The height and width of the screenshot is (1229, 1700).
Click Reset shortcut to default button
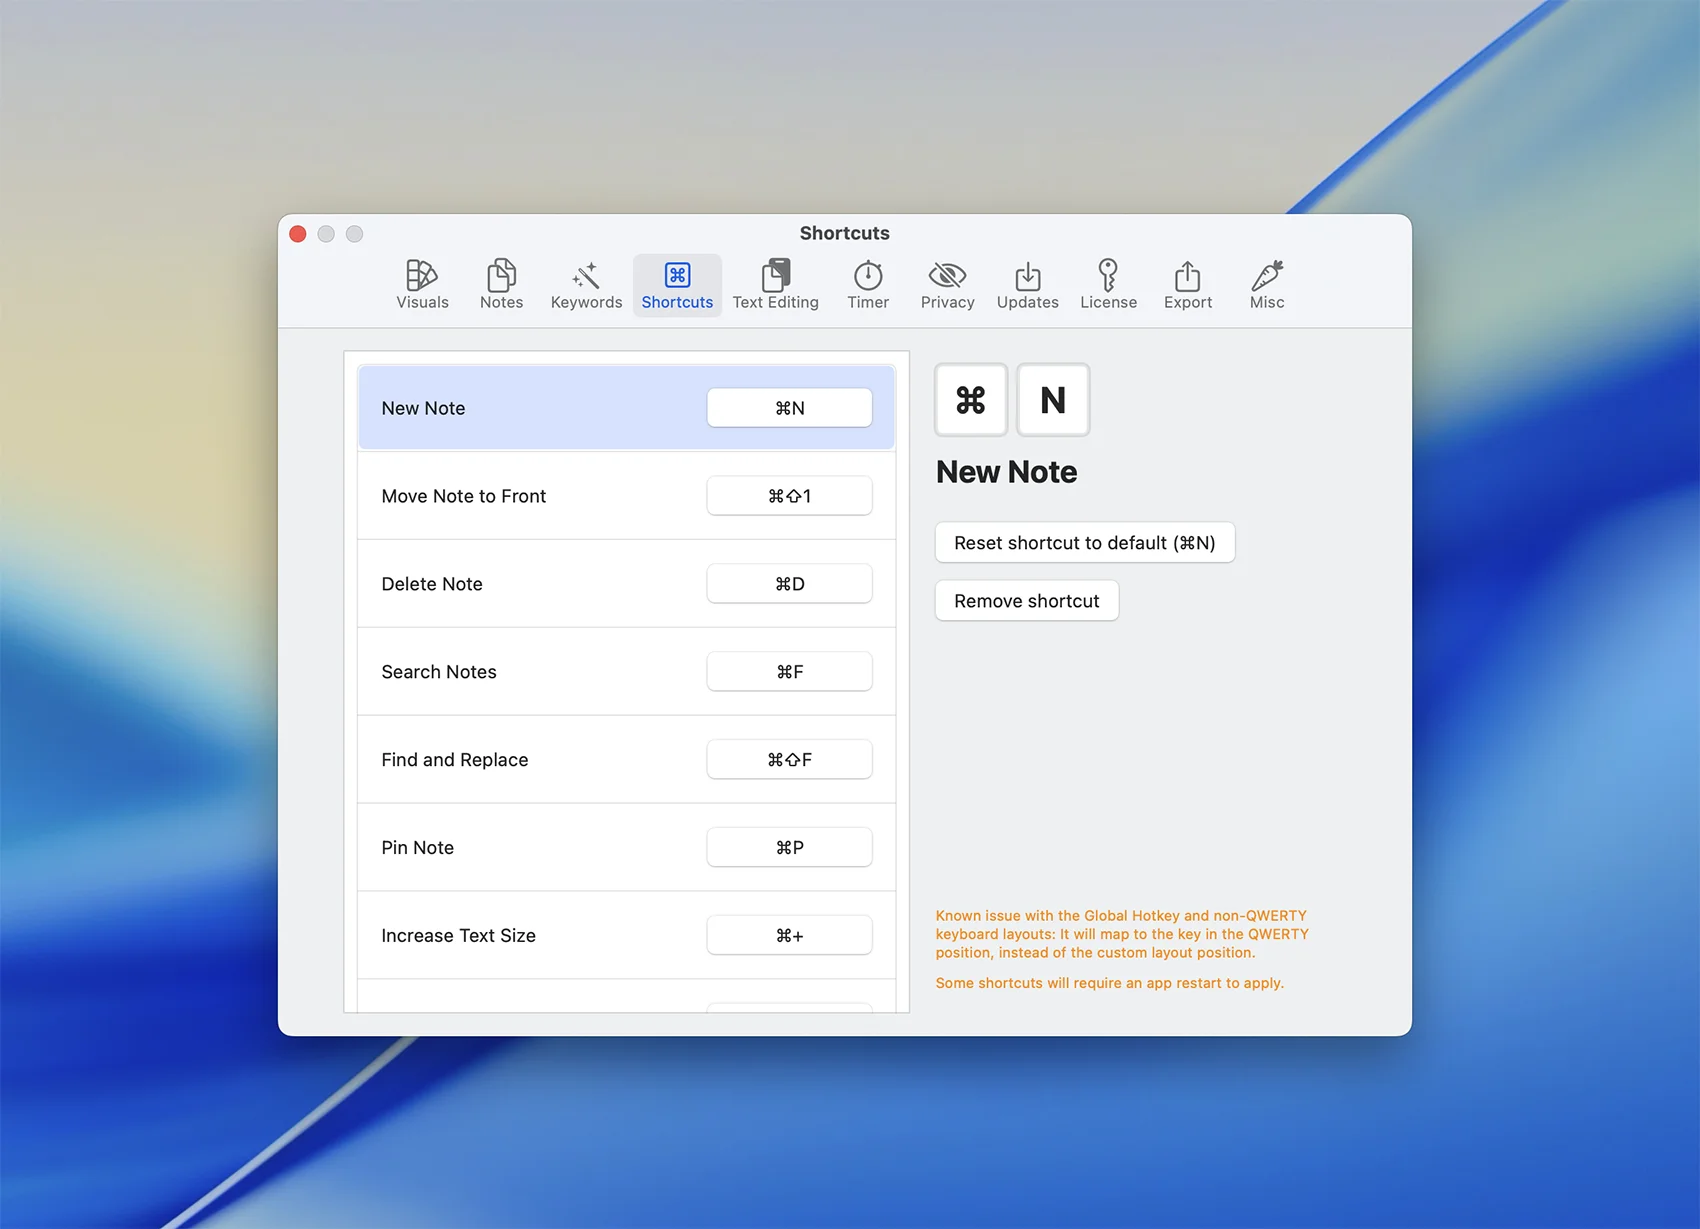point(1084,543)
